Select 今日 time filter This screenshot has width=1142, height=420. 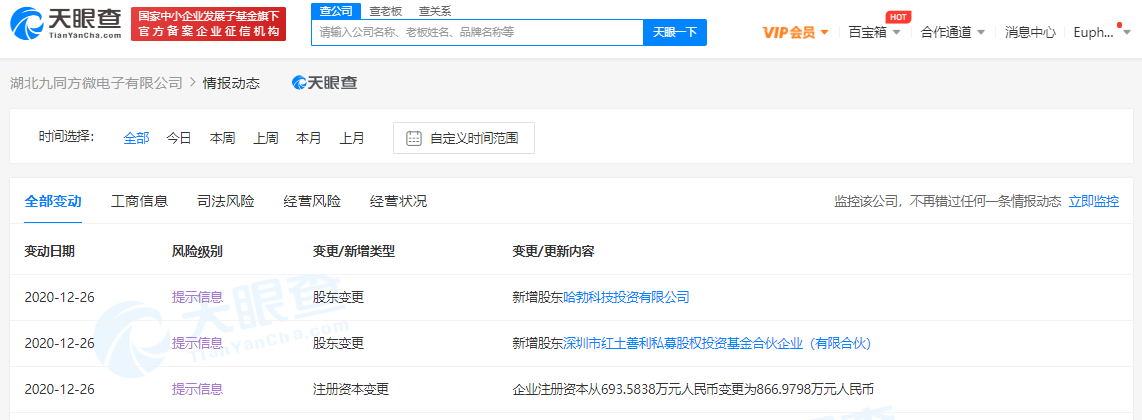click(x=178, y=138)
